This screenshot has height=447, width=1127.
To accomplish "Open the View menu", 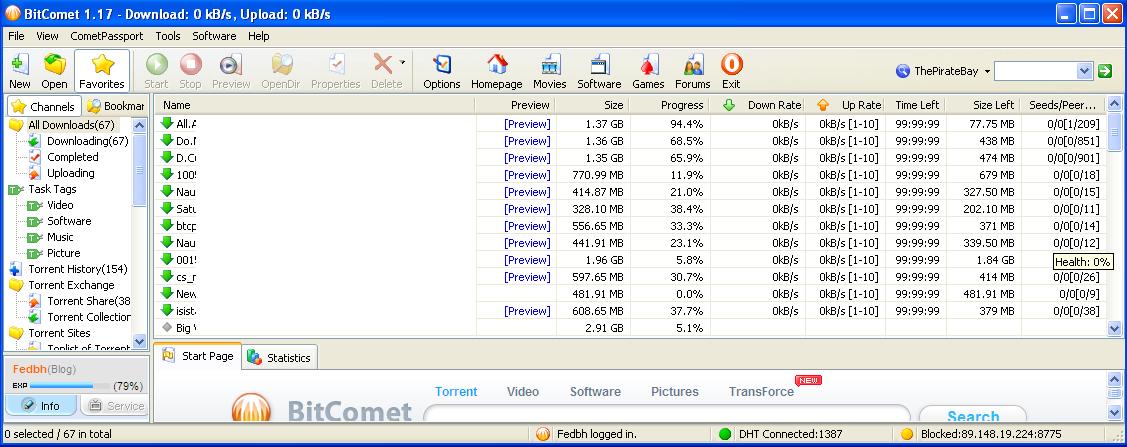I will [x=47, y=36].
